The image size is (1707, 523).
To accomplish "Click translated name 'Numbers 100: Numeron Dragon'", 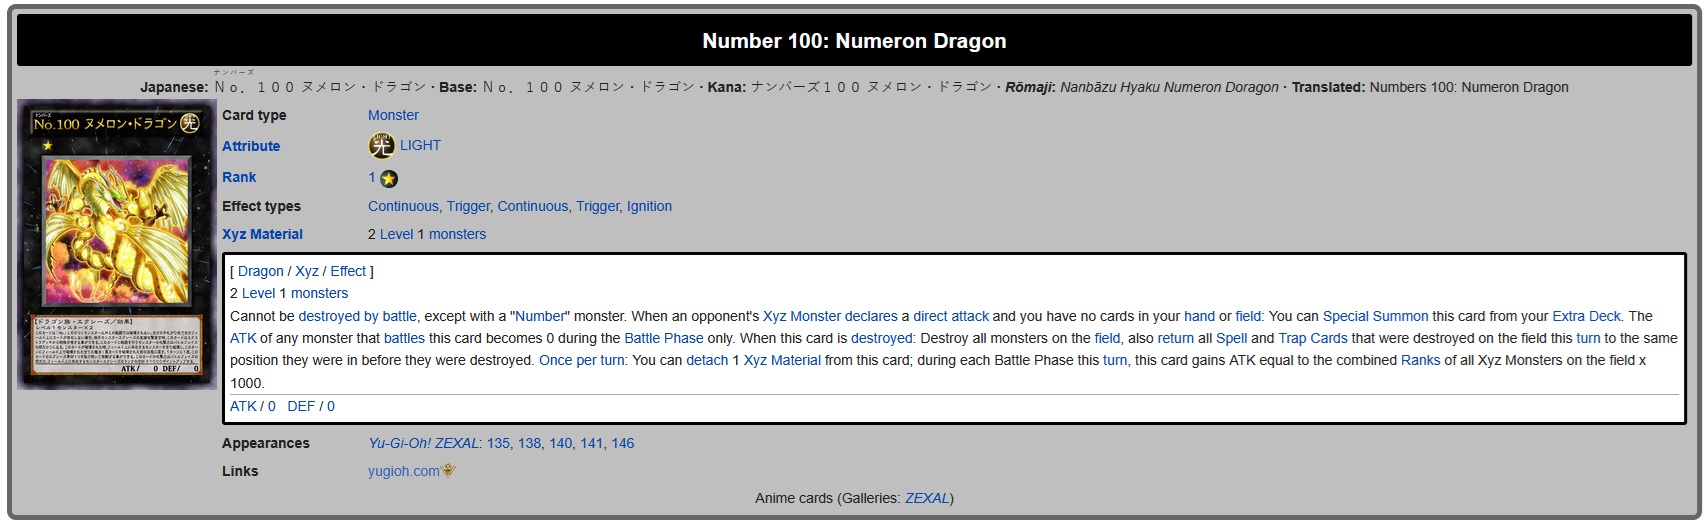I will [1469, 87].
